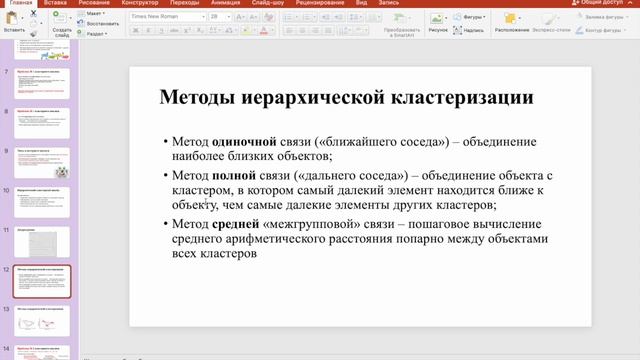Screen dimensions: 640x360
Task: Toggle bold (Ж) formatting
Action: 136,30
